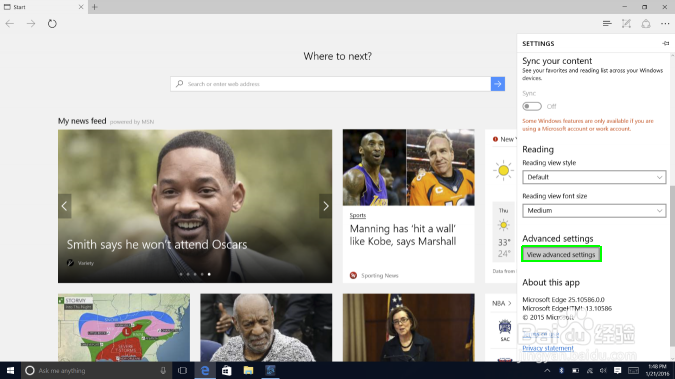Image resolution: width=675 pixels, height=379 pixels.
Task: Click the Cortana Ask me anything box
Action: [x=96, y=370]
